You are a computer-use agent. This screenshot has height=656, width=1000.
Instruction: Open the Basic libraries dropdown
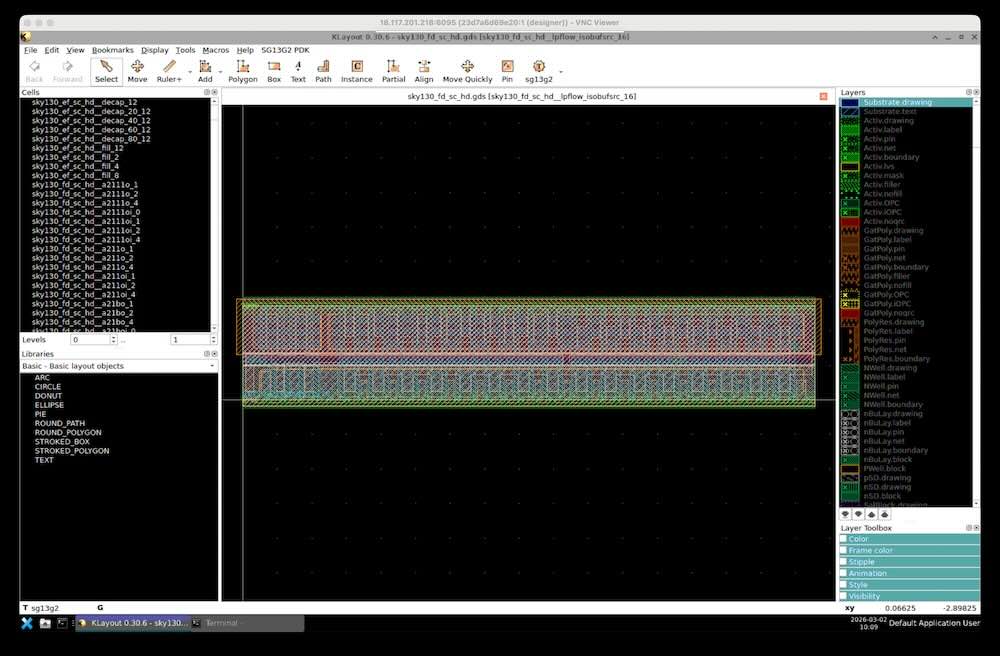(212, 366)
